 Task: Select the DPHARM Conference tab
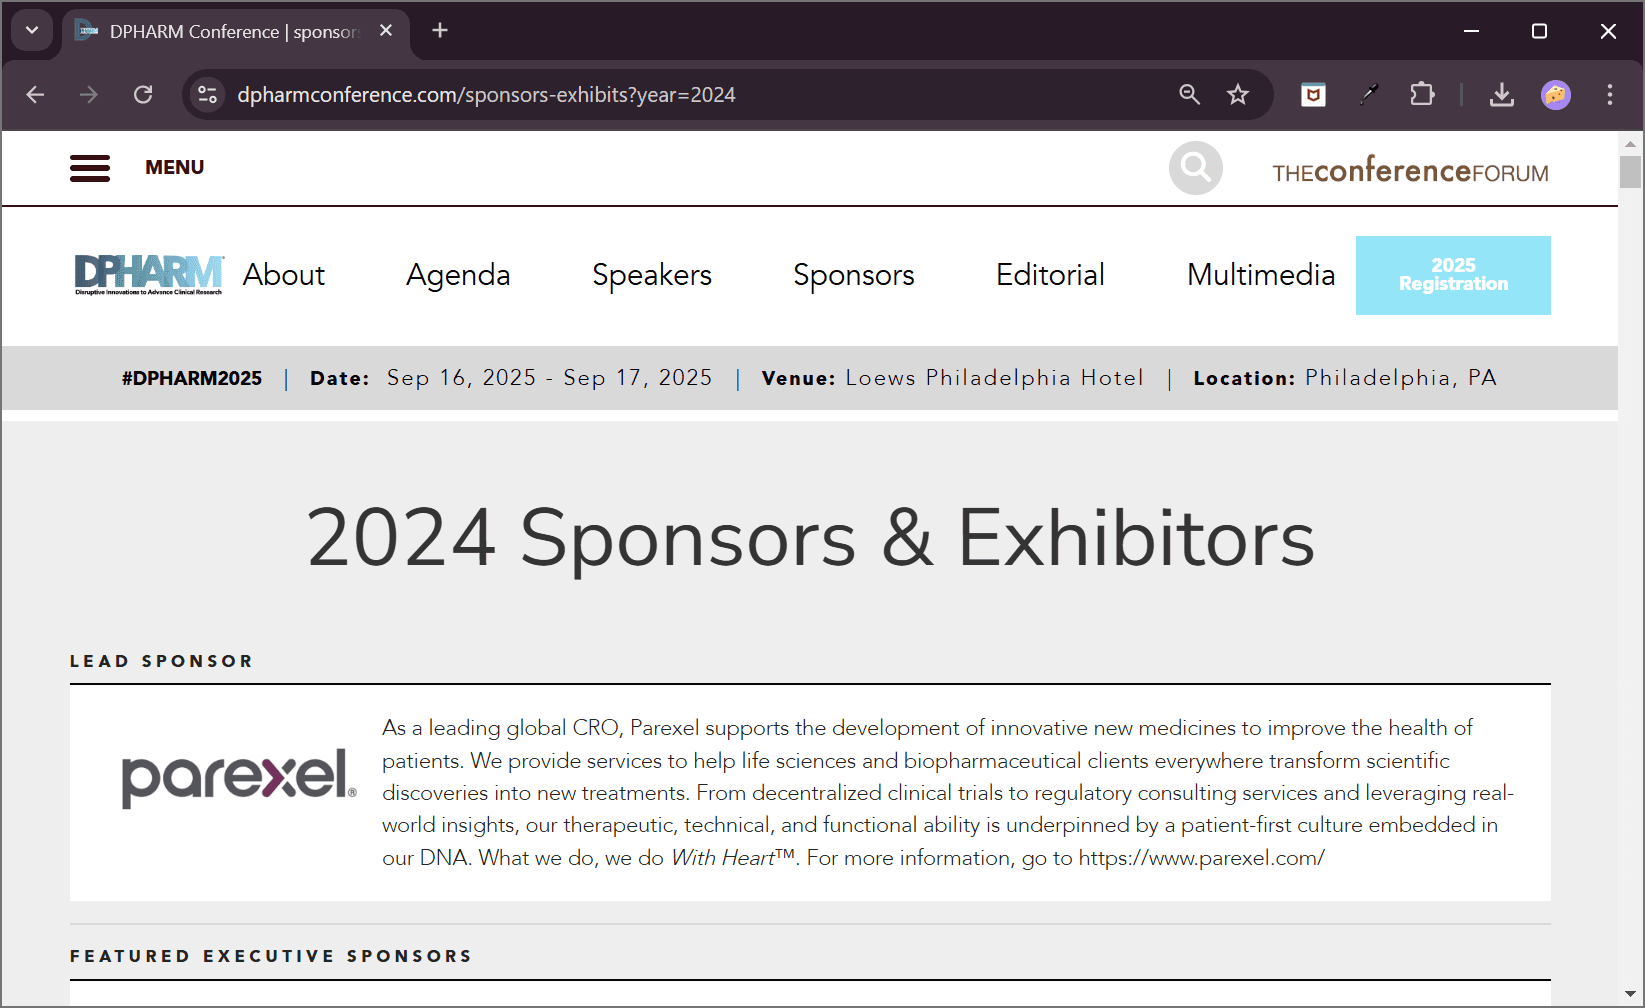pos(235,32)
